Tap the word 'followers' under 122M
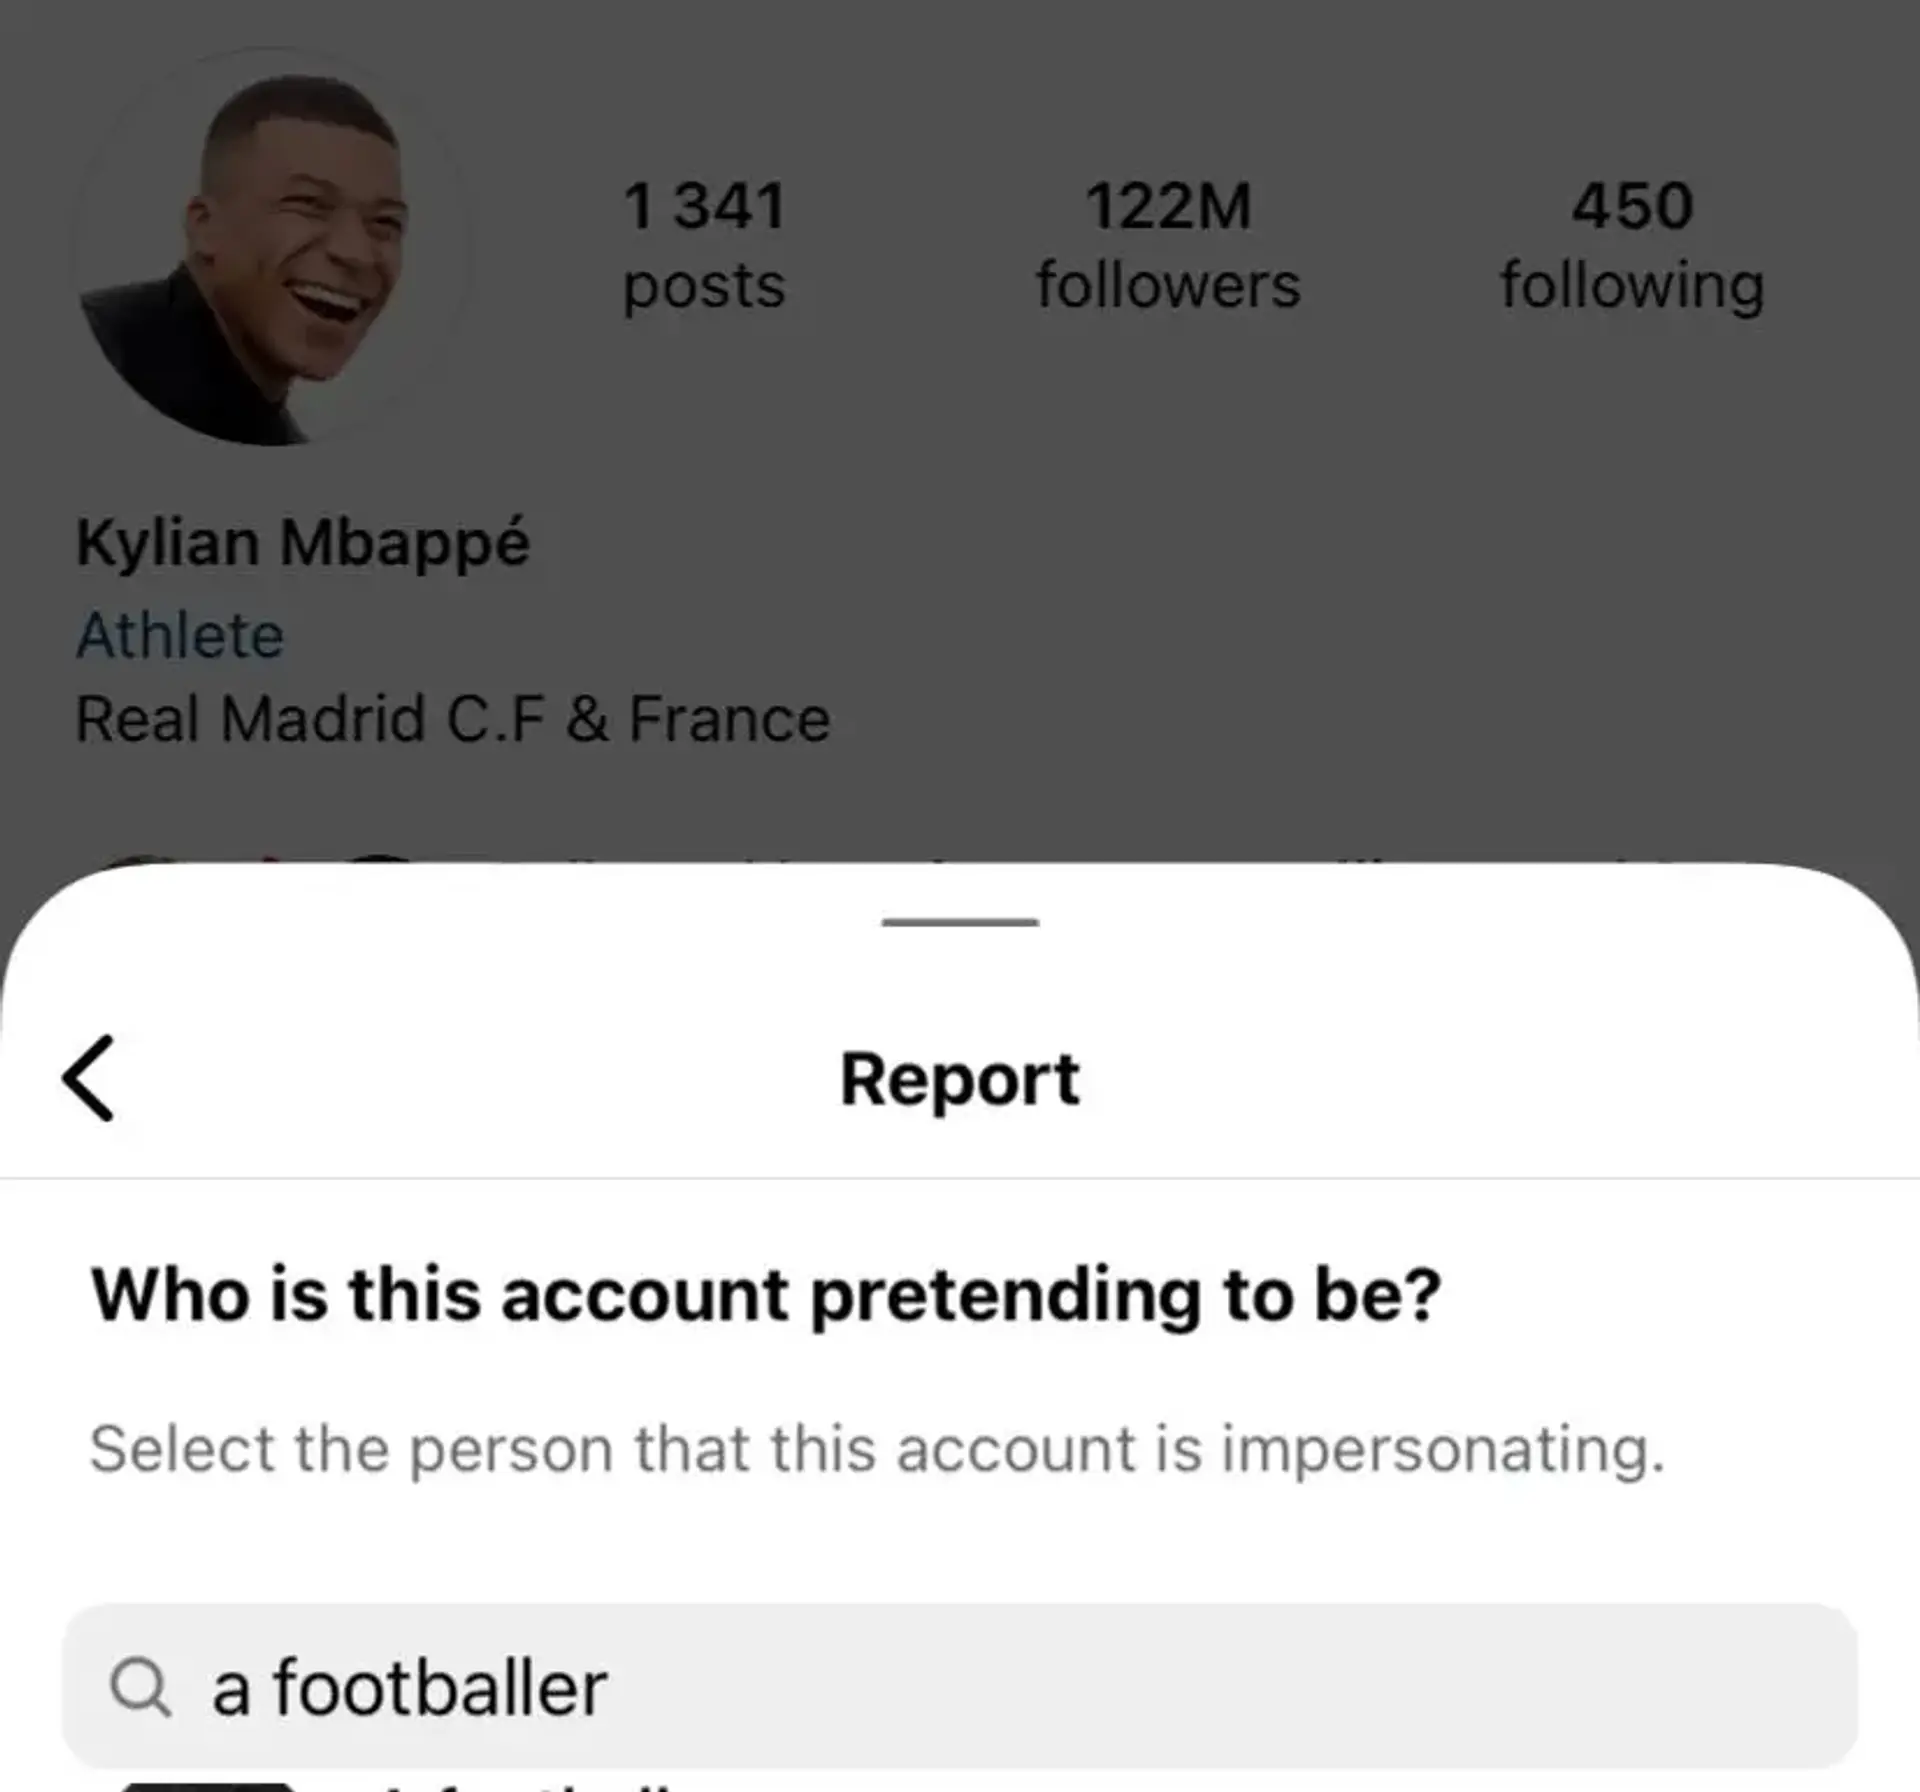 click(x=1167, y=286)
